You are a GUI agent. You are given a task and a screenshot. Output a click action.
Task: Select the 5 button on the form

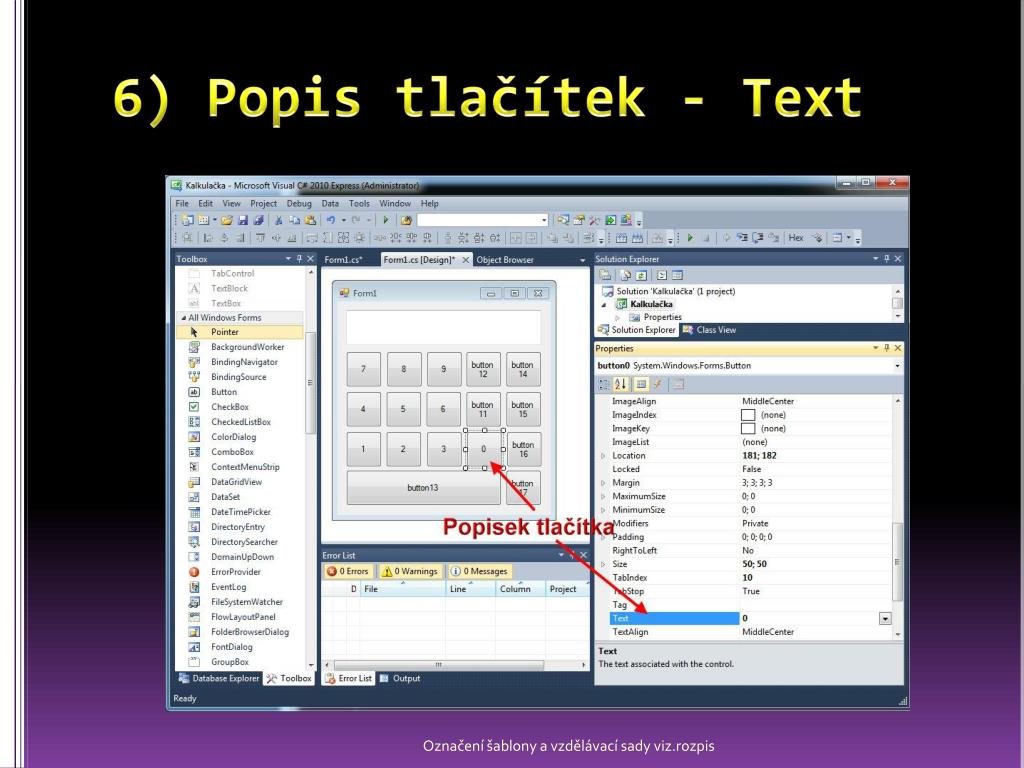(403, 409)
